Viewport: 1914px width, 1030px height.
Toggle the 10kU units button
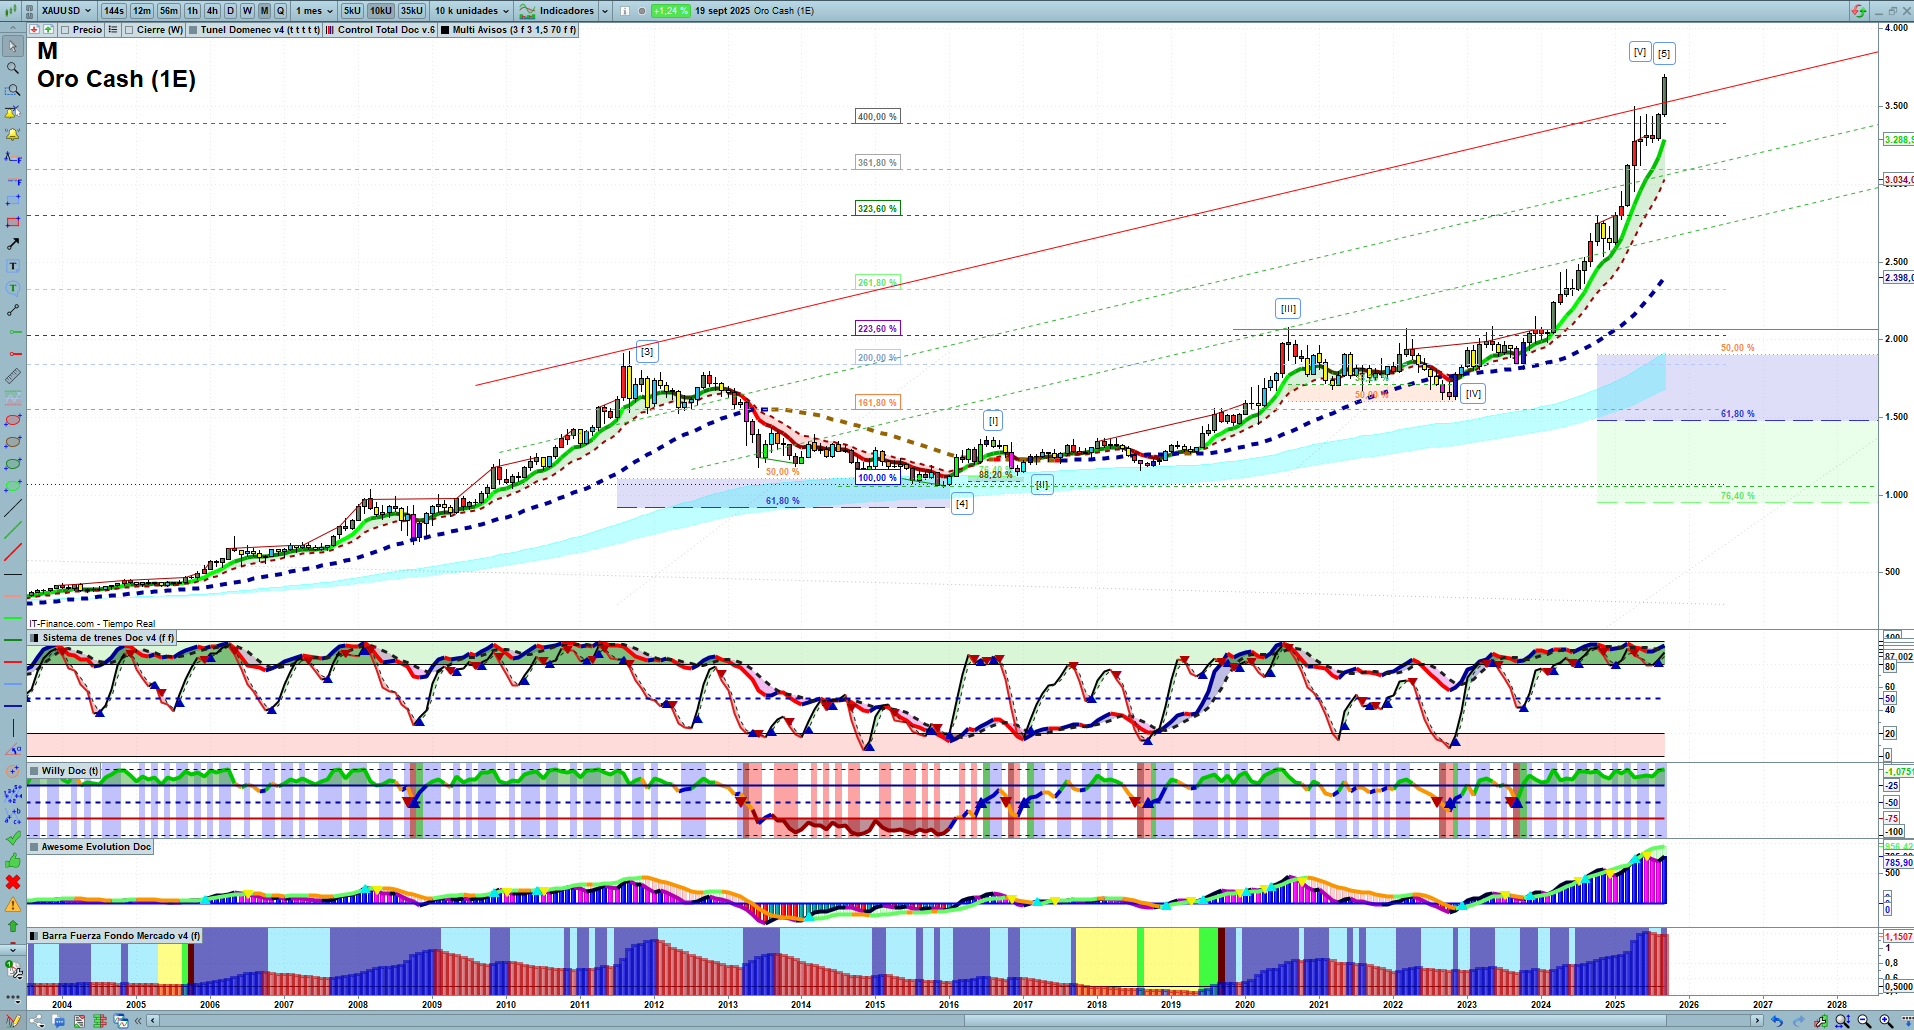tap(381, 11)
